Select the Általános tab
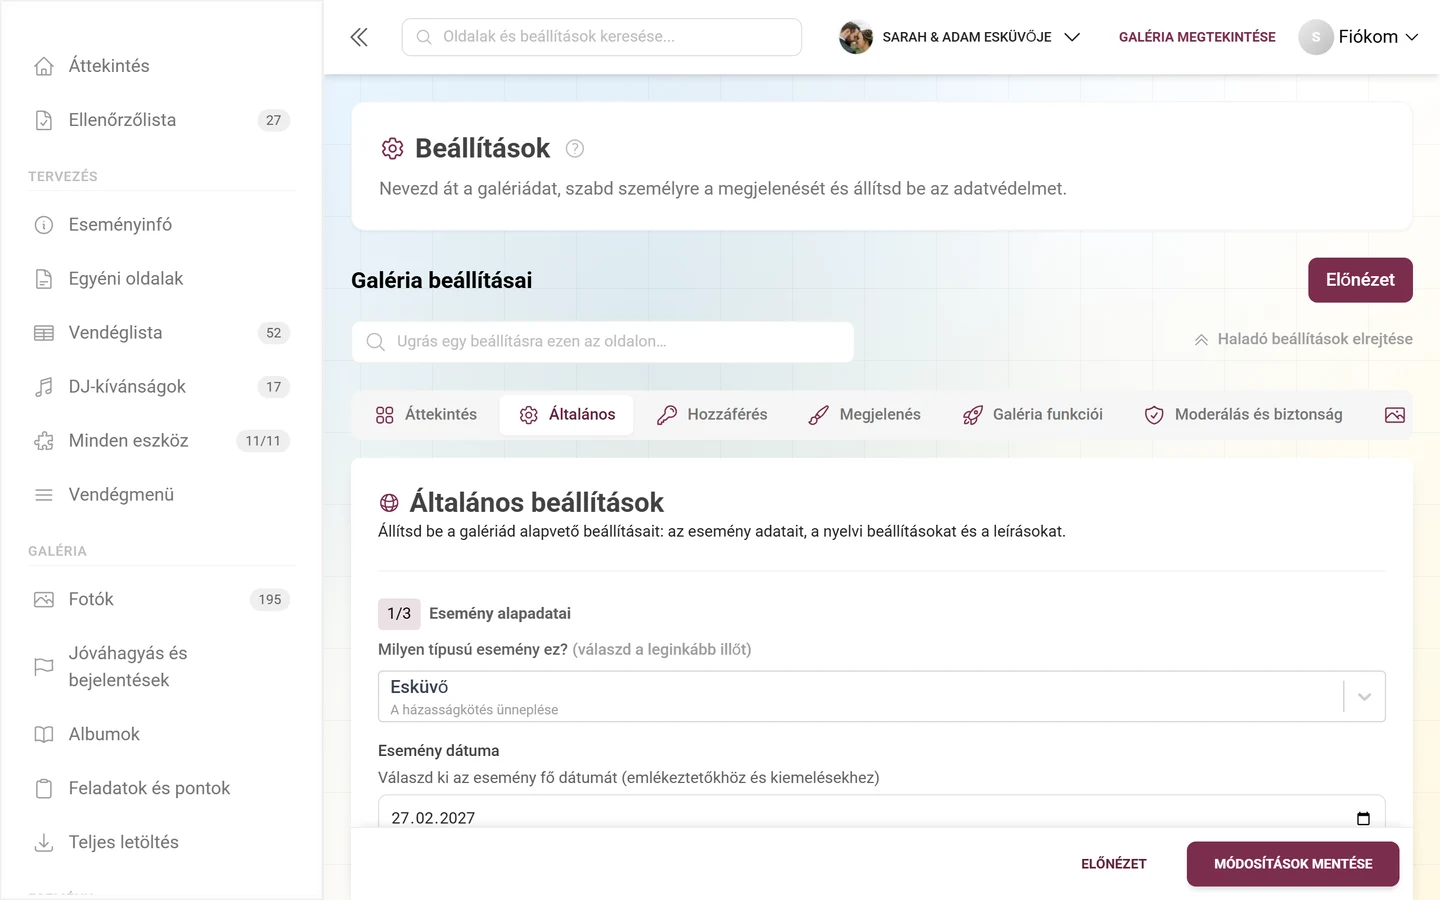 tap(567, 415)
